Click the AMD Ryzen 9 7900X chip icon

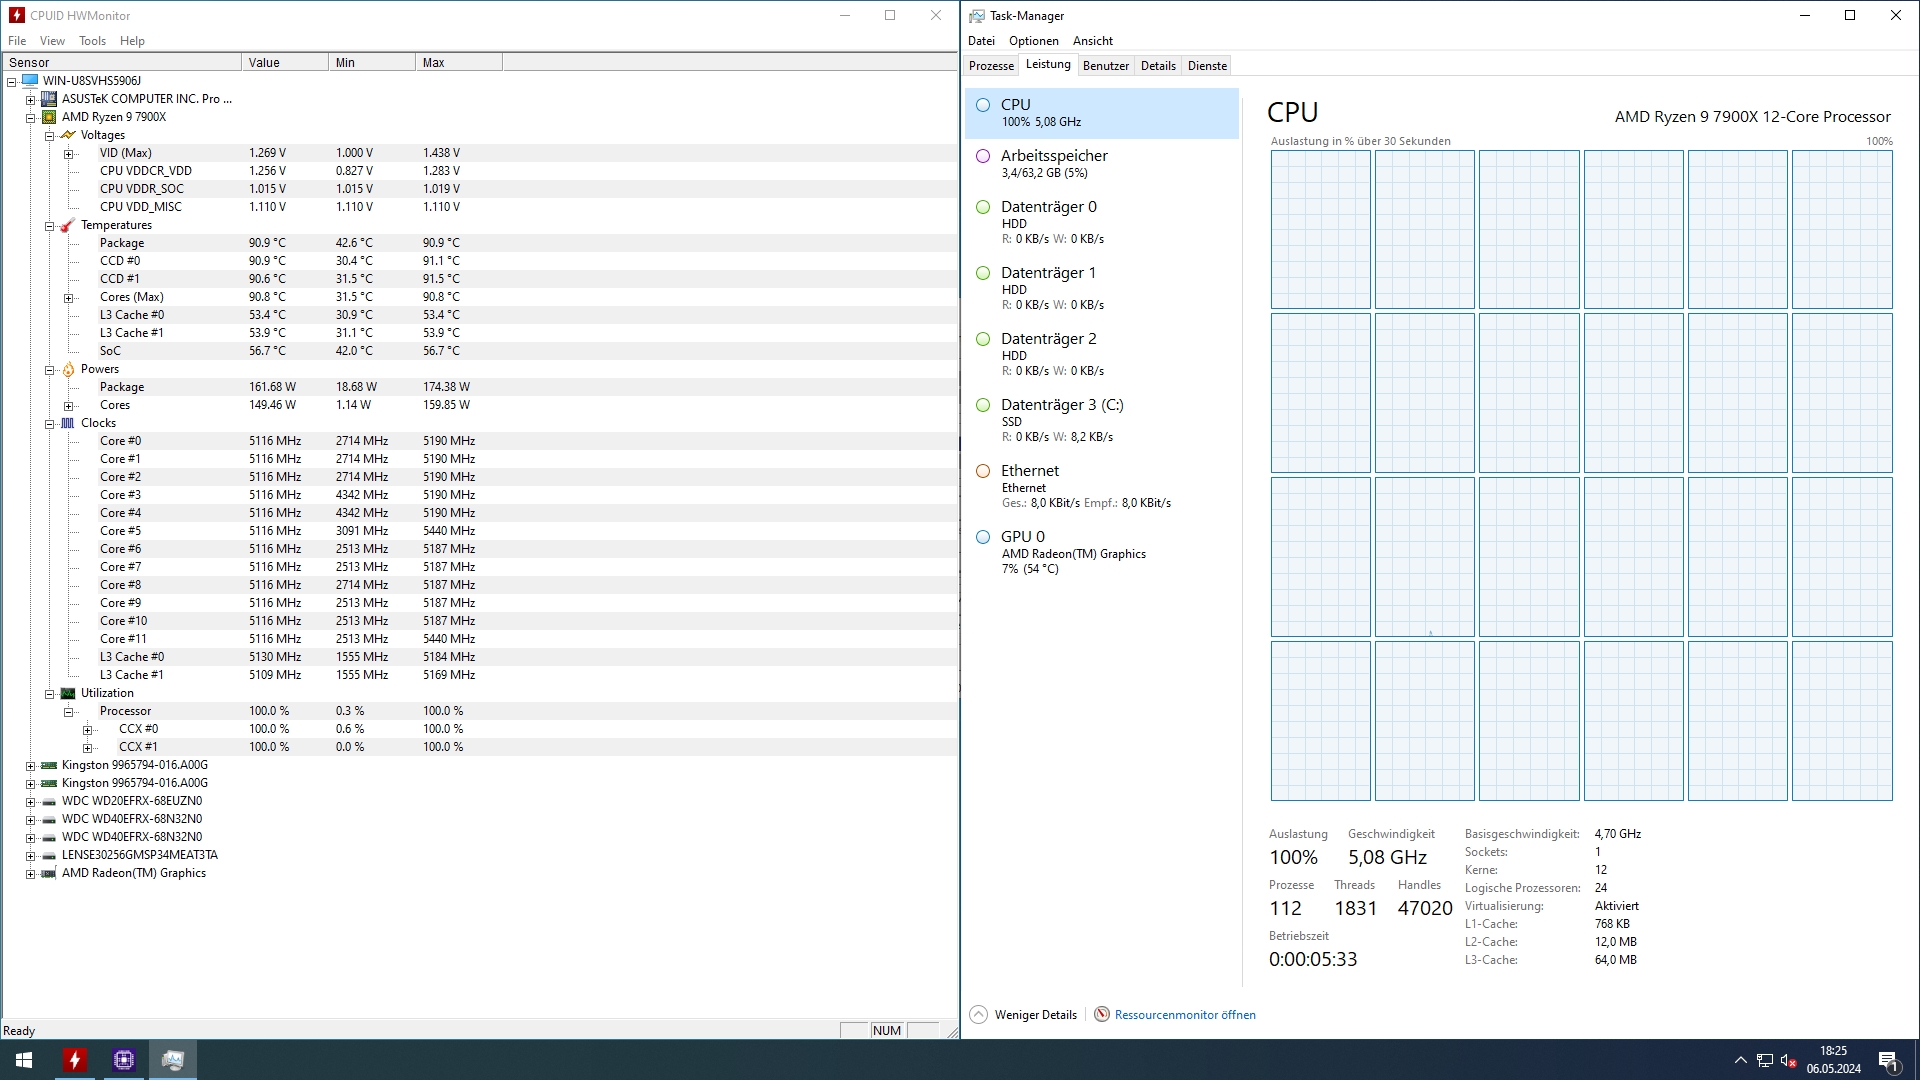pyautogui.click(x=48, y=117)
